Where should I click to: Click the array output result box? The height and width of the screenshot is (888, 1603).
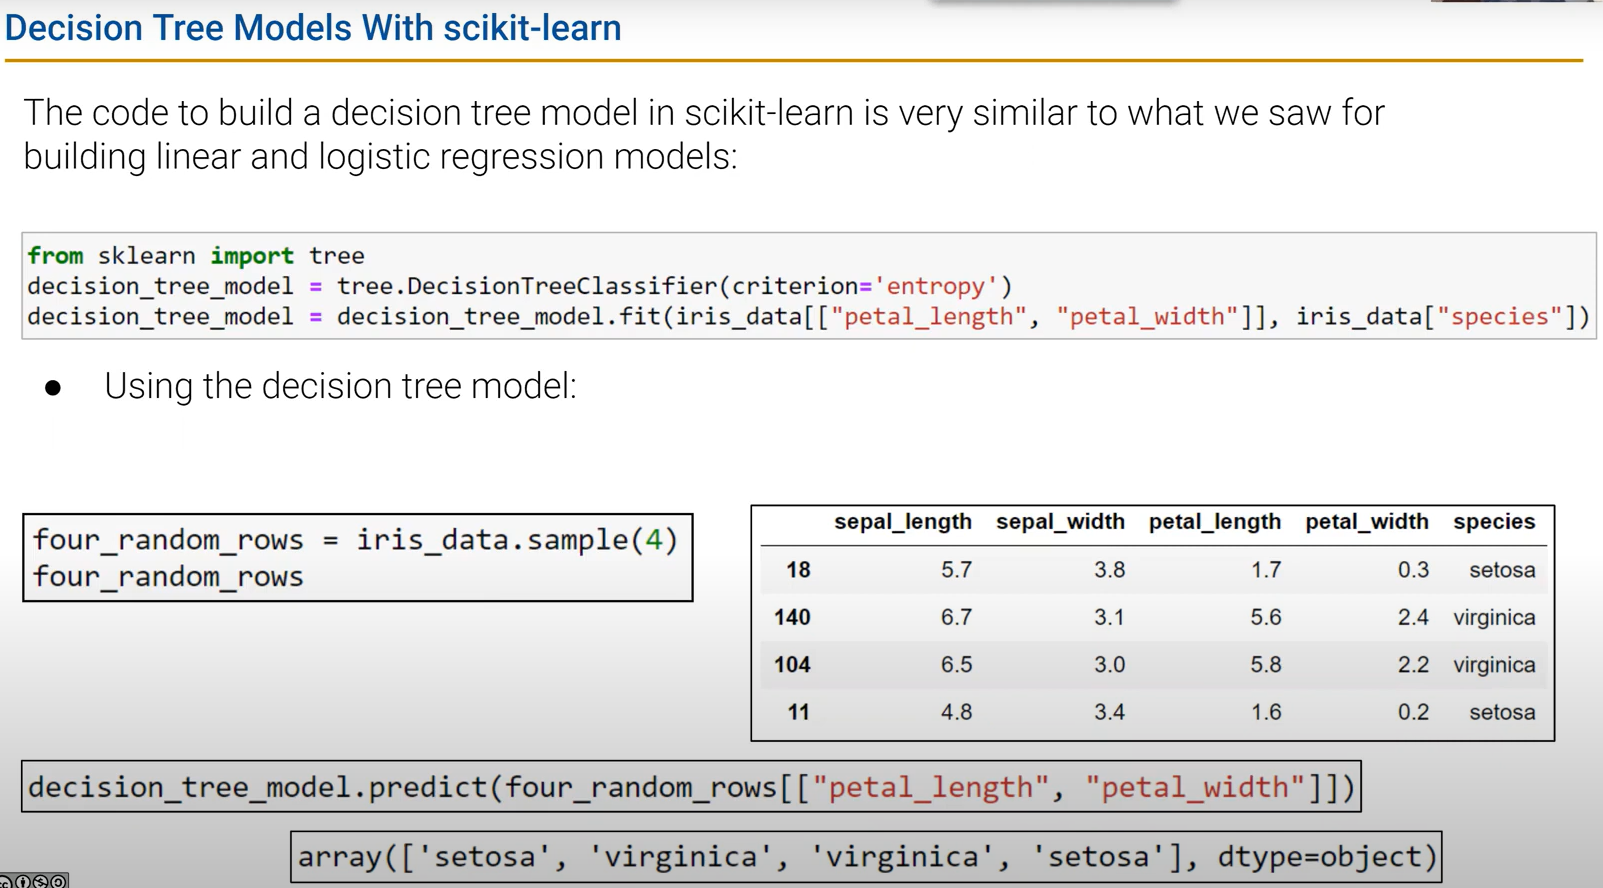pyautogui.click(x=866, y=857)
